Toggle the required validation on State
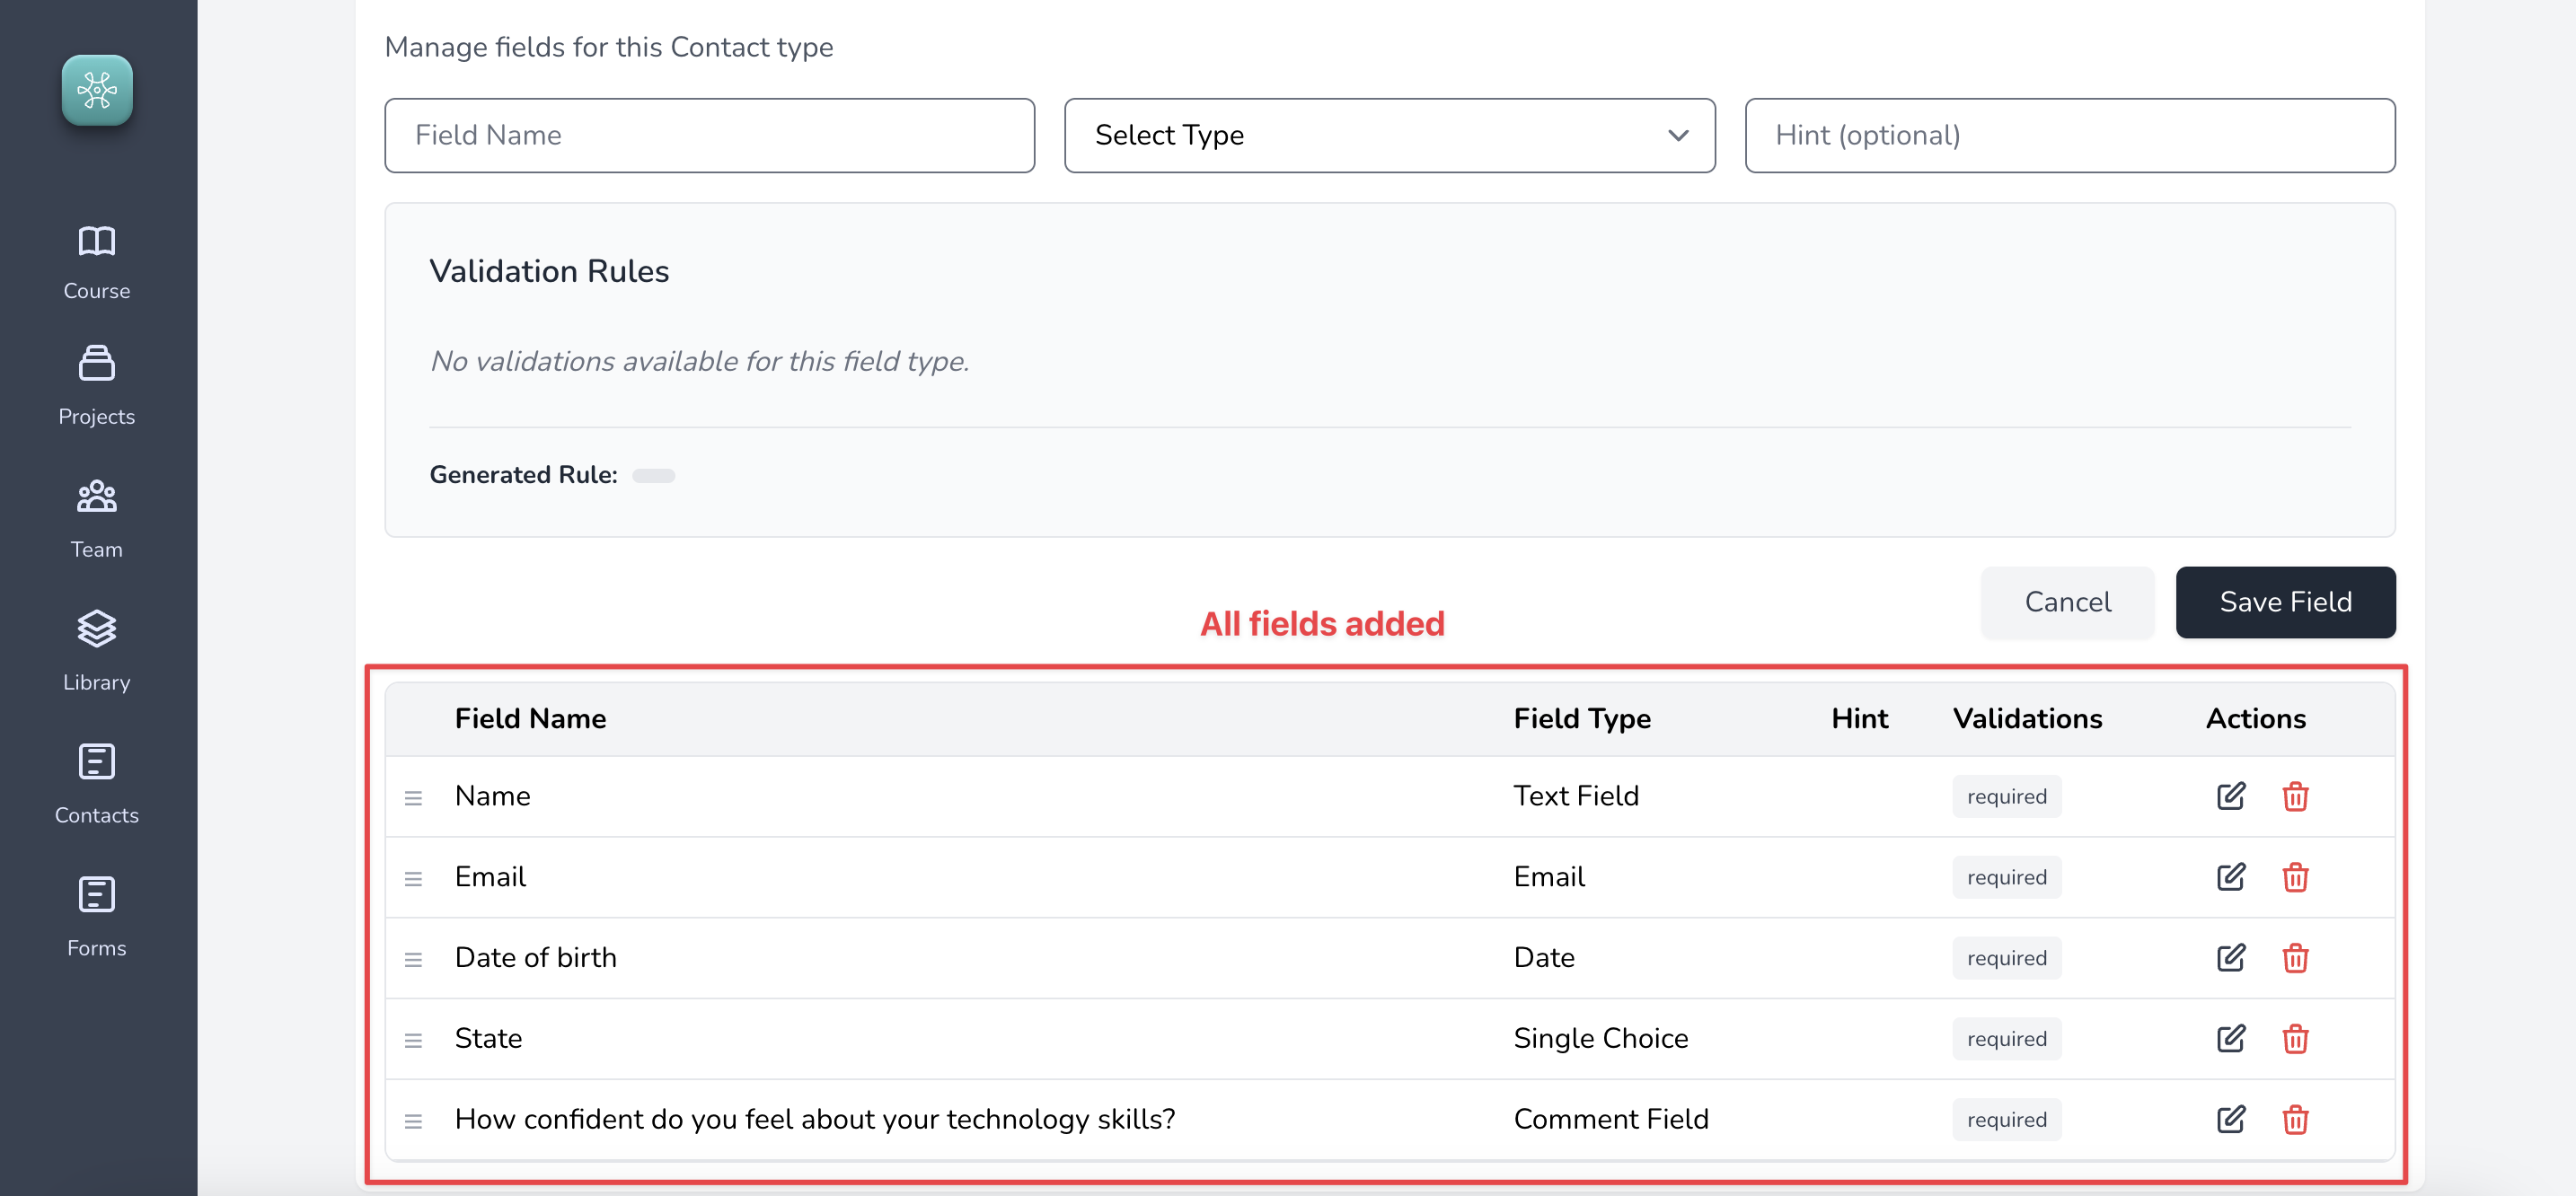The width and height of the screenshot is (2576, 1196). (2006, 1038)
